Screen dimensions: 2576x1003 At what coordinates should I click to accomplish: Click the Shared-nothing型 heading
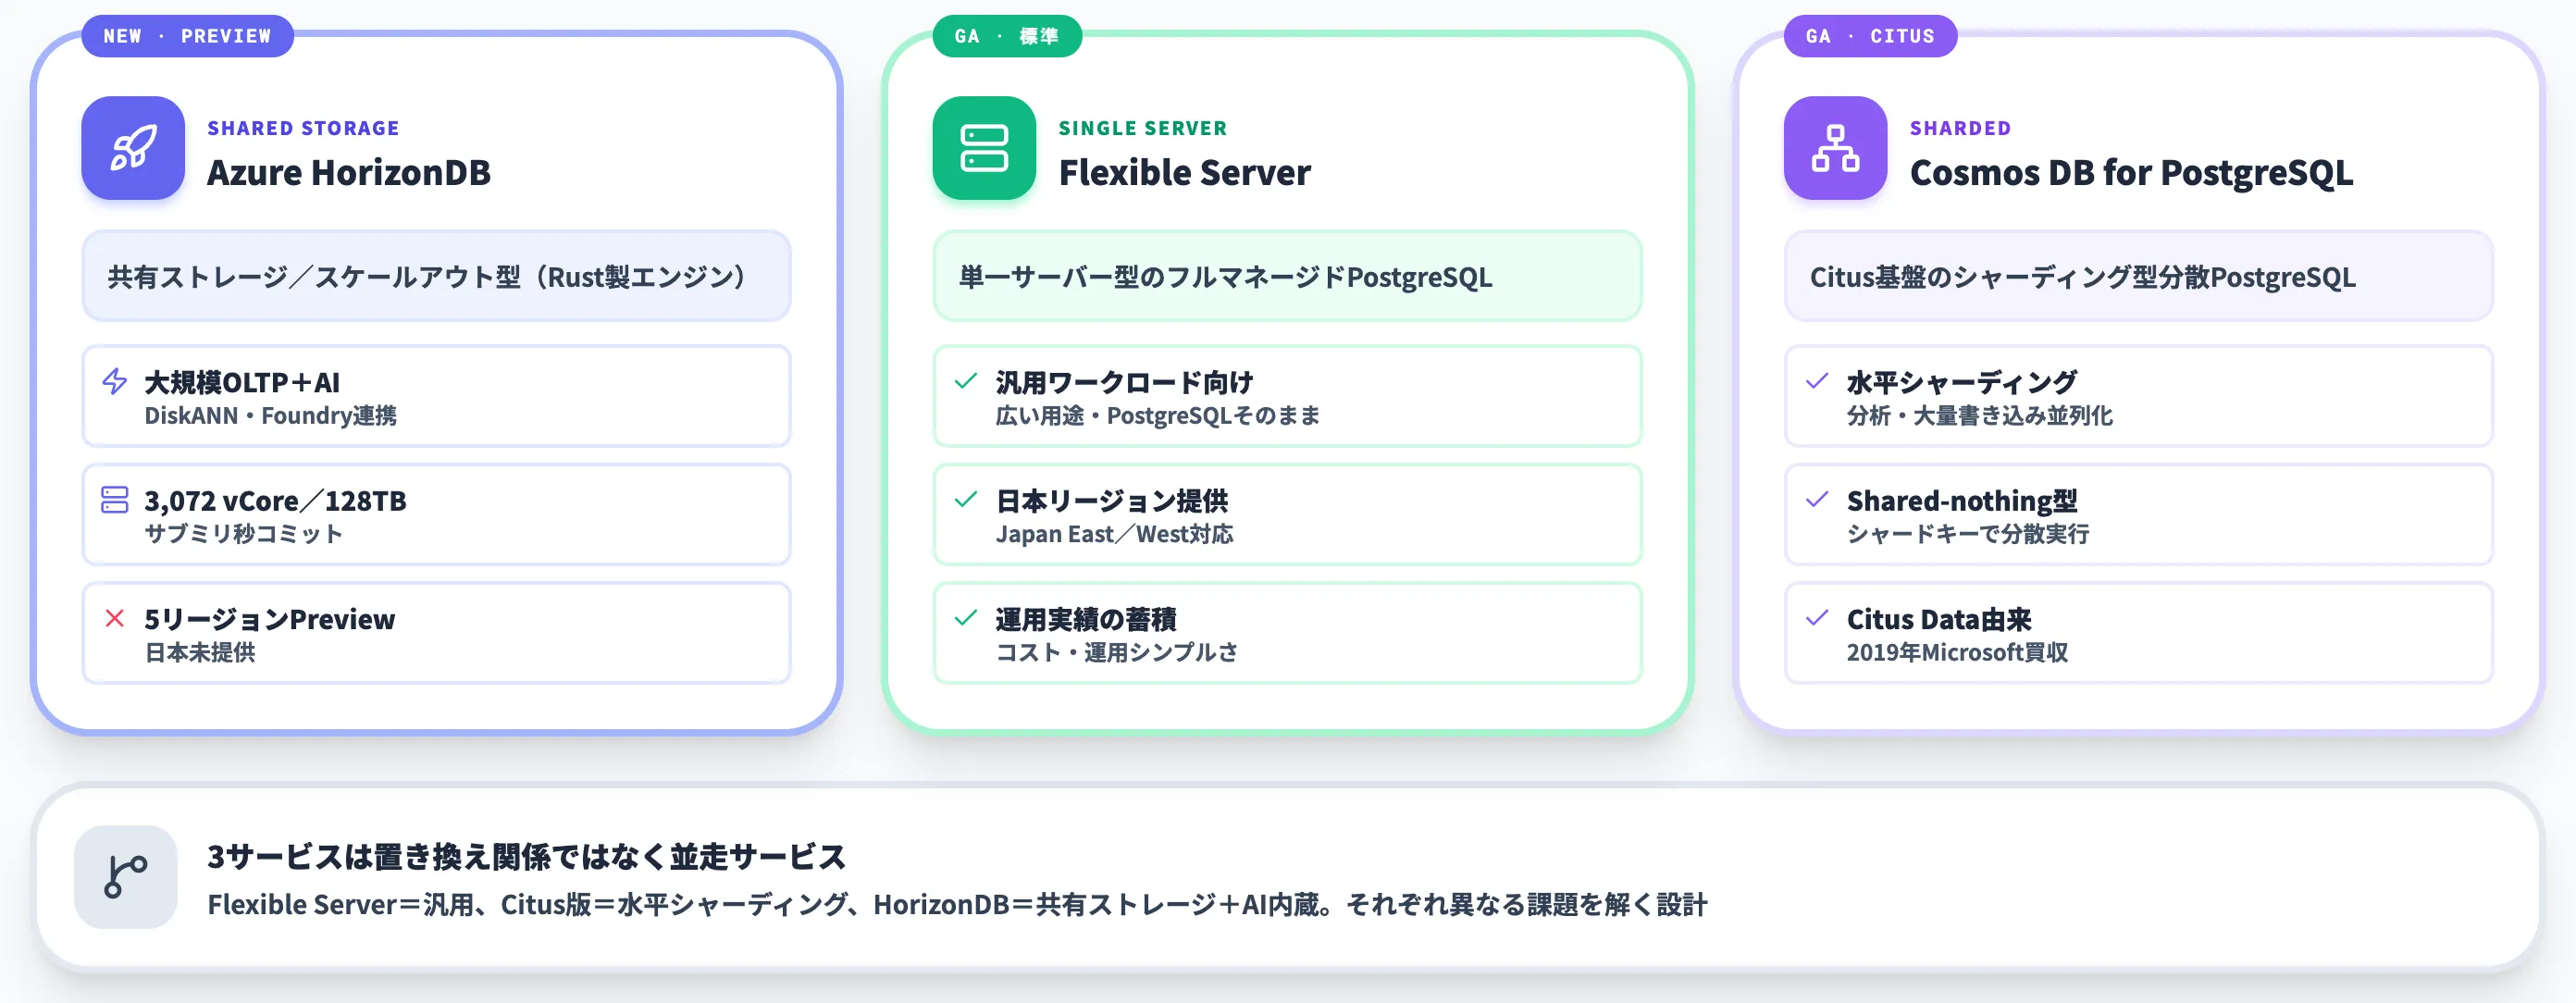pos(1962,500)
